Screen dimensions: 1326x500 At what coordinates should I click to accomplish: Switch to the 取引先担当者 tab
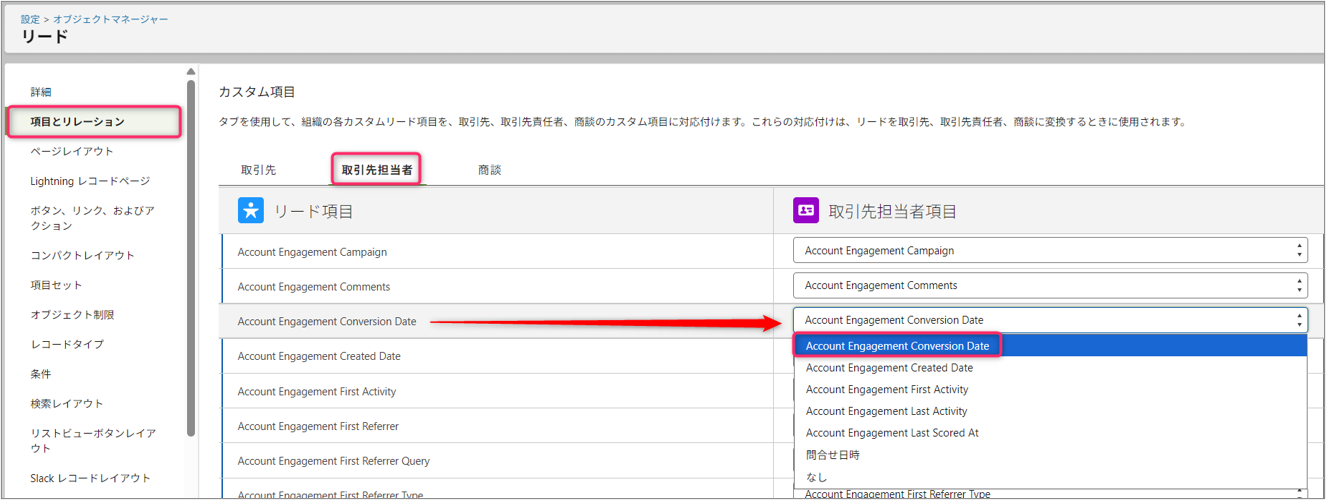pos(377,170)
